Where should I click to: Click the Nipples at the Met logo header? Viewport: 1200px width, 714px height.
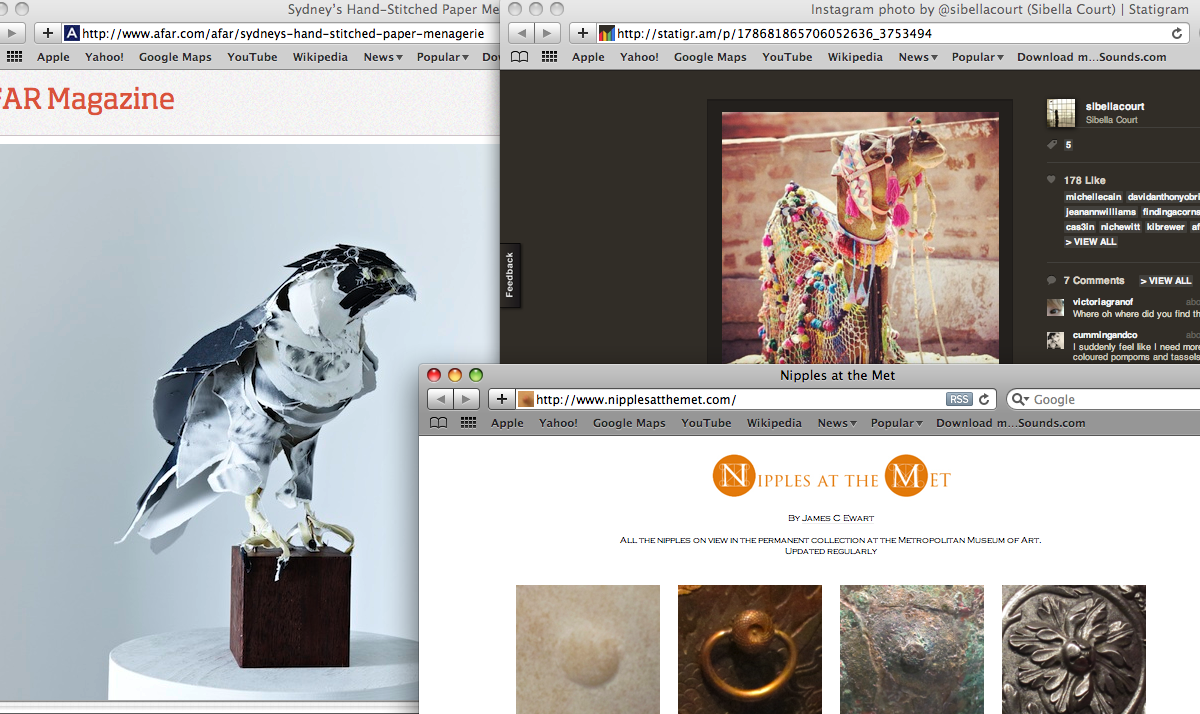point(831,476)
